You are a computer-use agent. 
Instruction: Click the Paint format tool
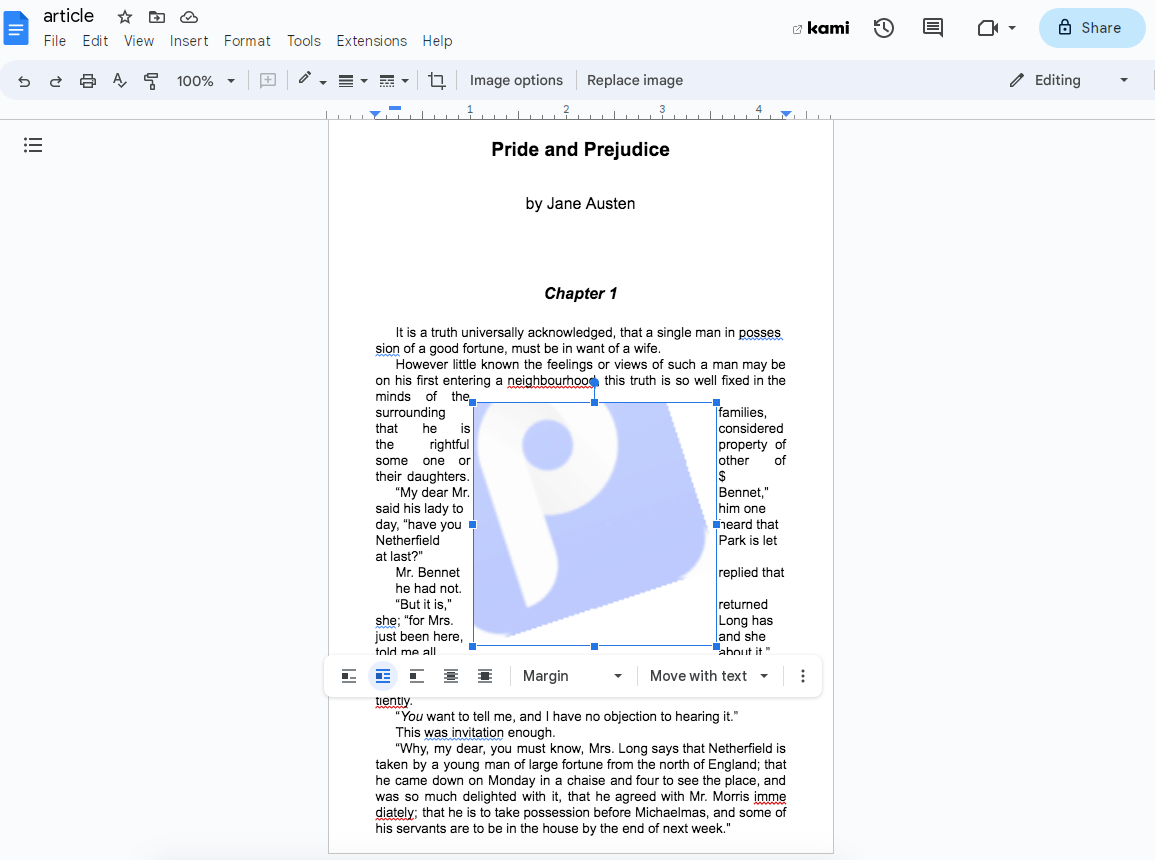[x=151, y=80]
